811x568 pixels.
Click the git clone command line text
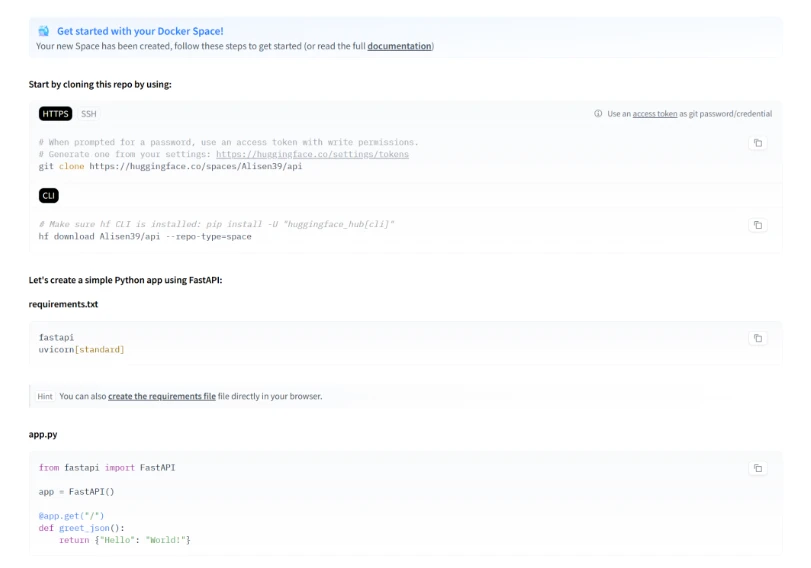(170, 166)
